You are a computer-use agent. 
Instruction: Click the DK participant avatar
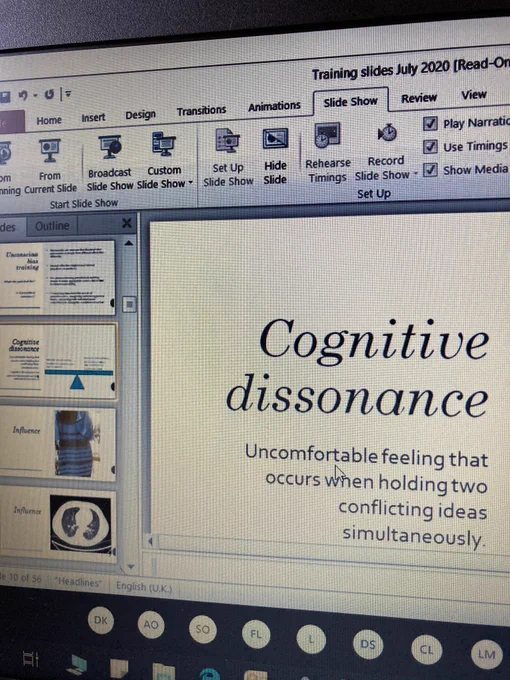pos(101,620)
